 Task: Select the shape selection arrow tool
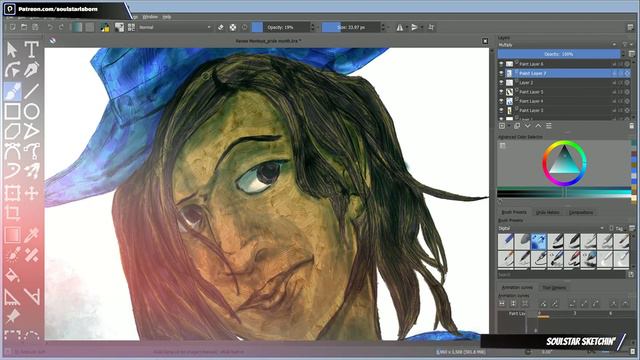point(12,49)
